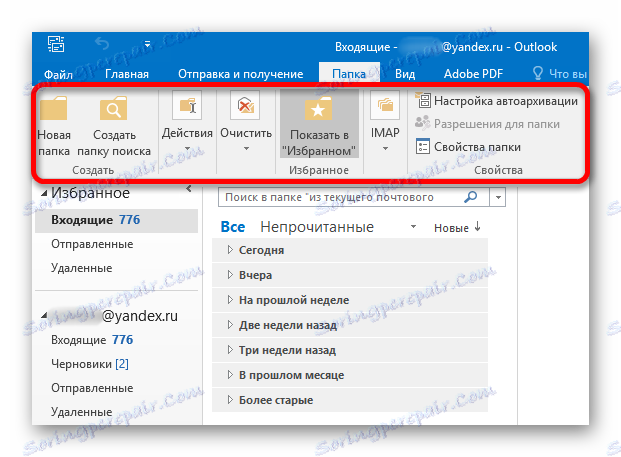Click the Send/Receive All Folders quick-access icon
Viewport: 621px width, 457px height.
point(56,44)
